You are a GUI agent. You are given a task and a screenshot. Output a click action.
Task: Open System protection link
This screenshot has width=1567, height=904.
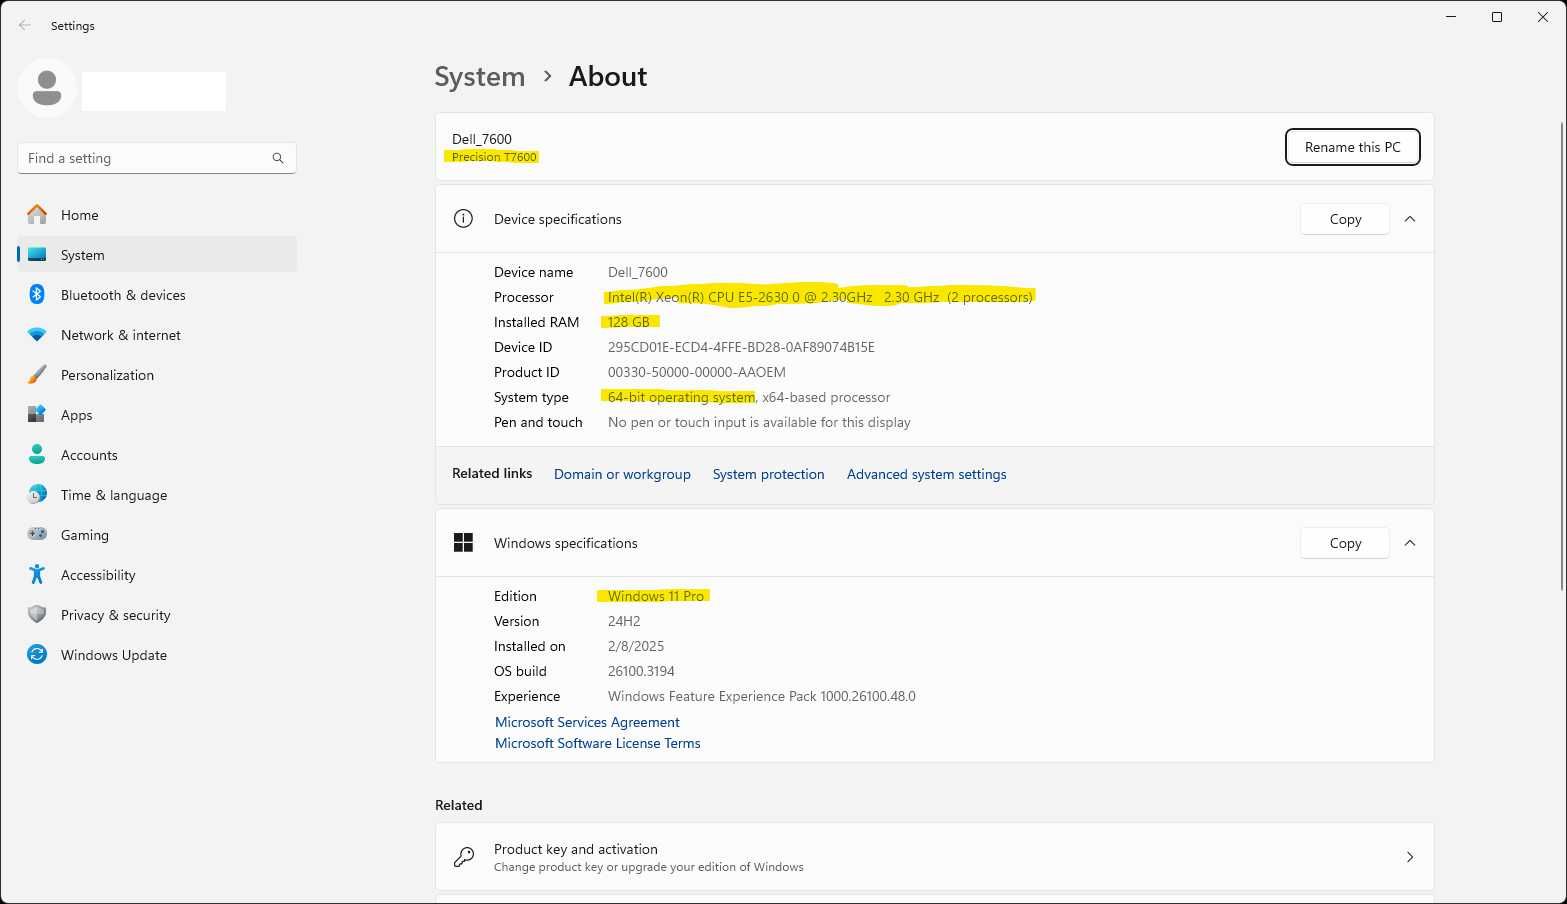tap(768, 474)
